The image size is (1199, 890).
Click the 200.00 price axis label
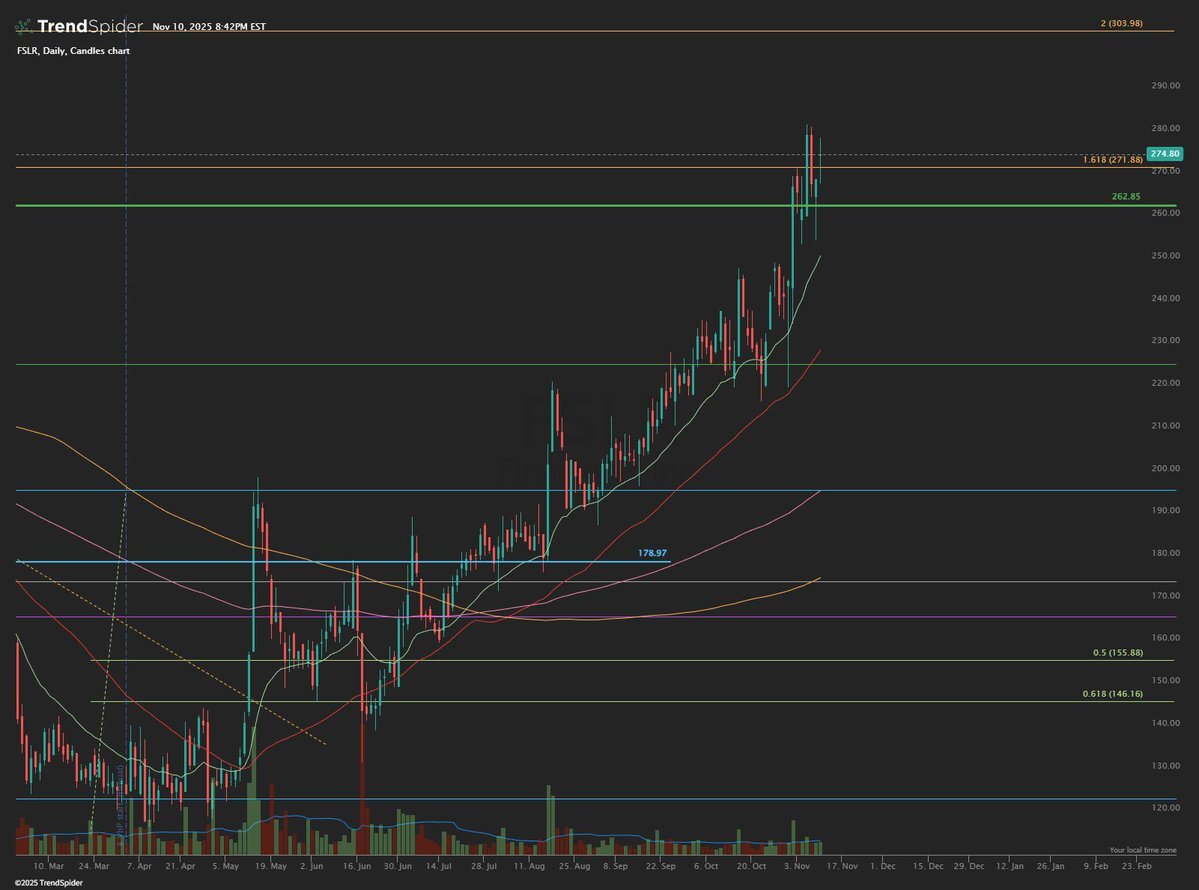[x=1165, y=469]
